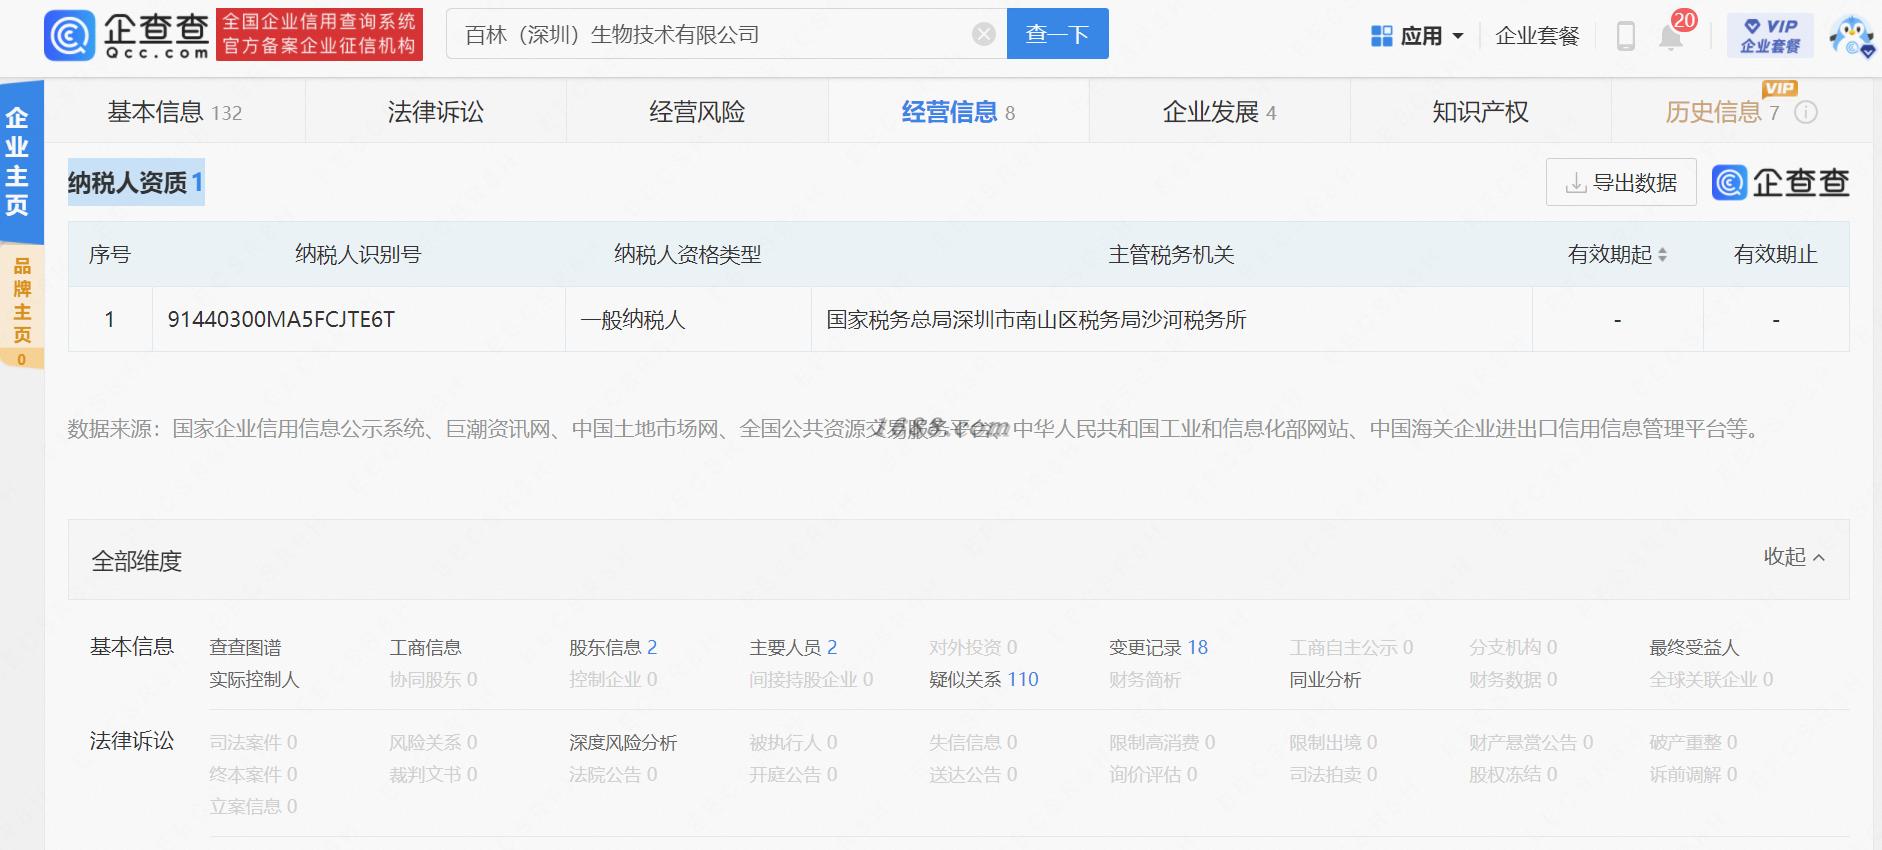Viewport: 1882px width, 850px height.
Task: Open 深度风险分析 link
Action: click(x=623, y=743)
